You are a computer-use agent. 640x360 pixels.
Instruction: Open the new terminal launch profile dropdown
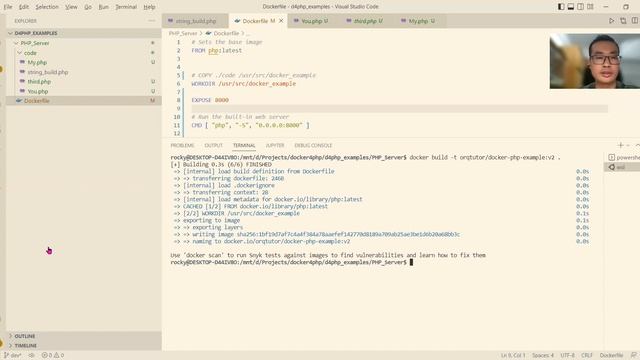[x=628, y=145]
